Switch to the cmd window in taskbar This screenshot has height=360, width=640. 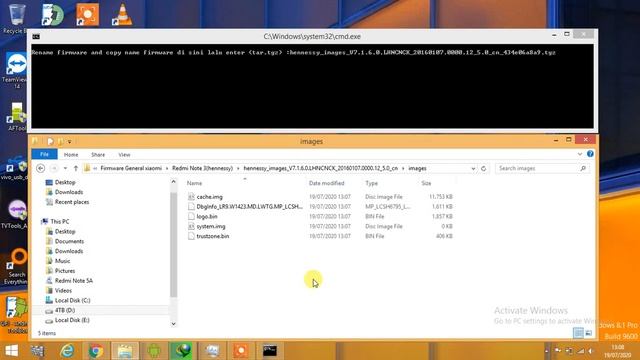tap(269, 351)
